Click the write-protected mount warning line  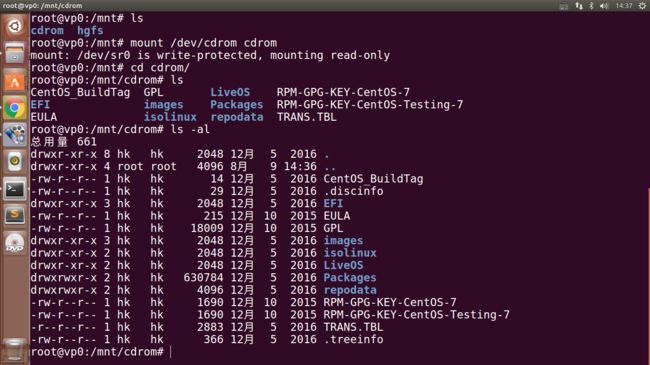click(210, 56)
